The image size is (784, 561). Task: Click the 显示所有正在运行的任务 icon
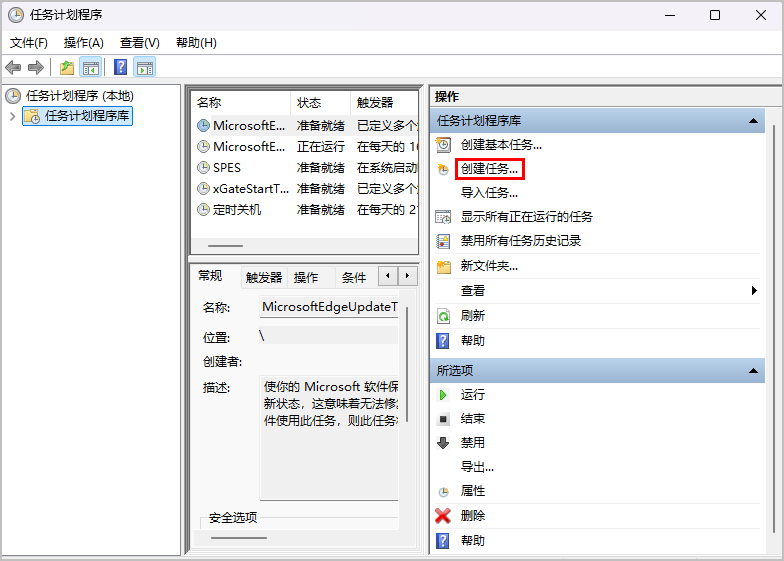(x=443, y=217)
